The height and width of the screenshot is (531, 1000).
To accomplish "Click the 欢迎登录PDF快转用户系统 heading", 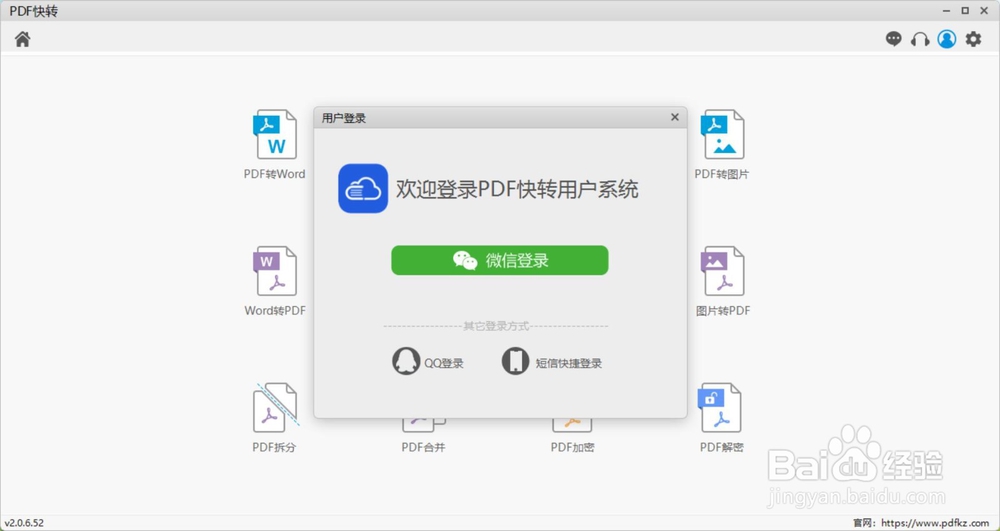I will 517,189.
